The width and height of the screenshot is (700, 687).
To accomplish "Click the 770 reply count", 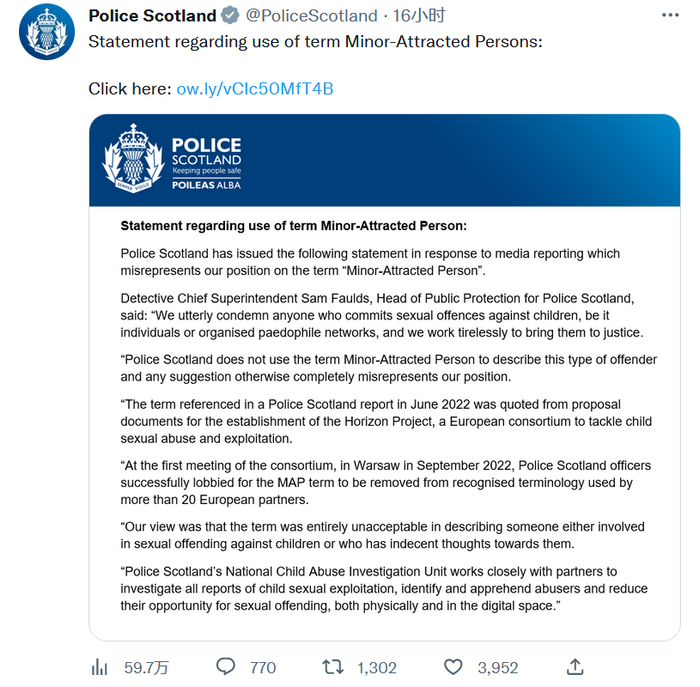I will [262, 667].
